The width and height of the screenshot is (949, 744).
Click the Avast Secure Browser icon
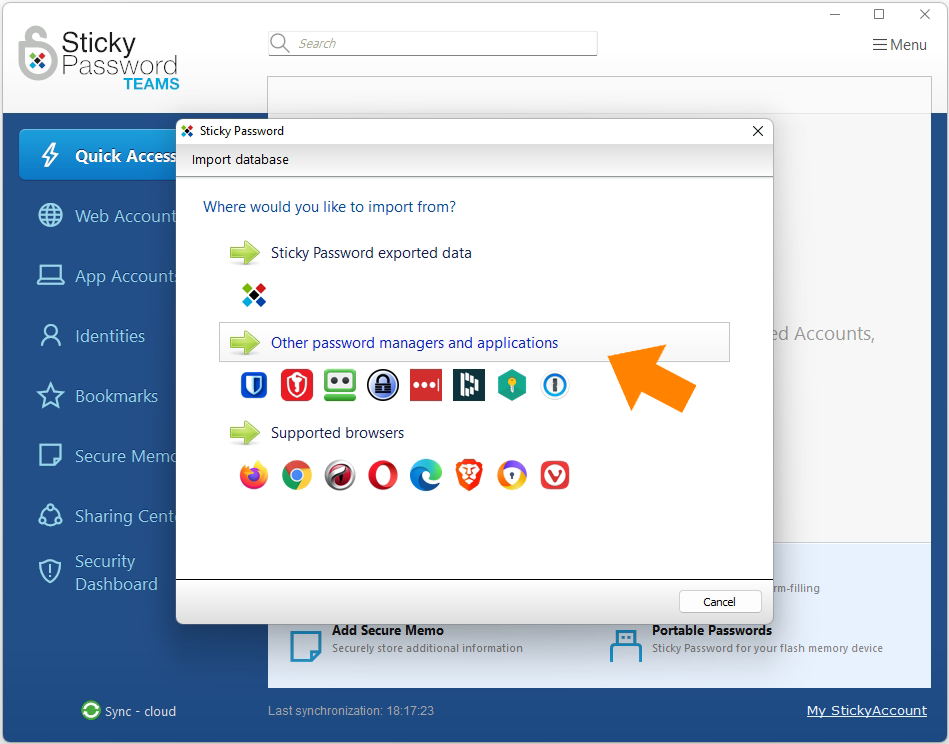click(512, 475)
